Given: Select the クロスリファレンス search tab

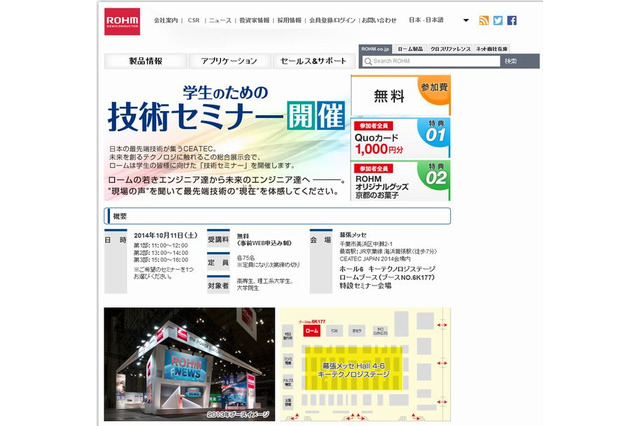Looking at the screenshot, I should (x=450, y=49).
